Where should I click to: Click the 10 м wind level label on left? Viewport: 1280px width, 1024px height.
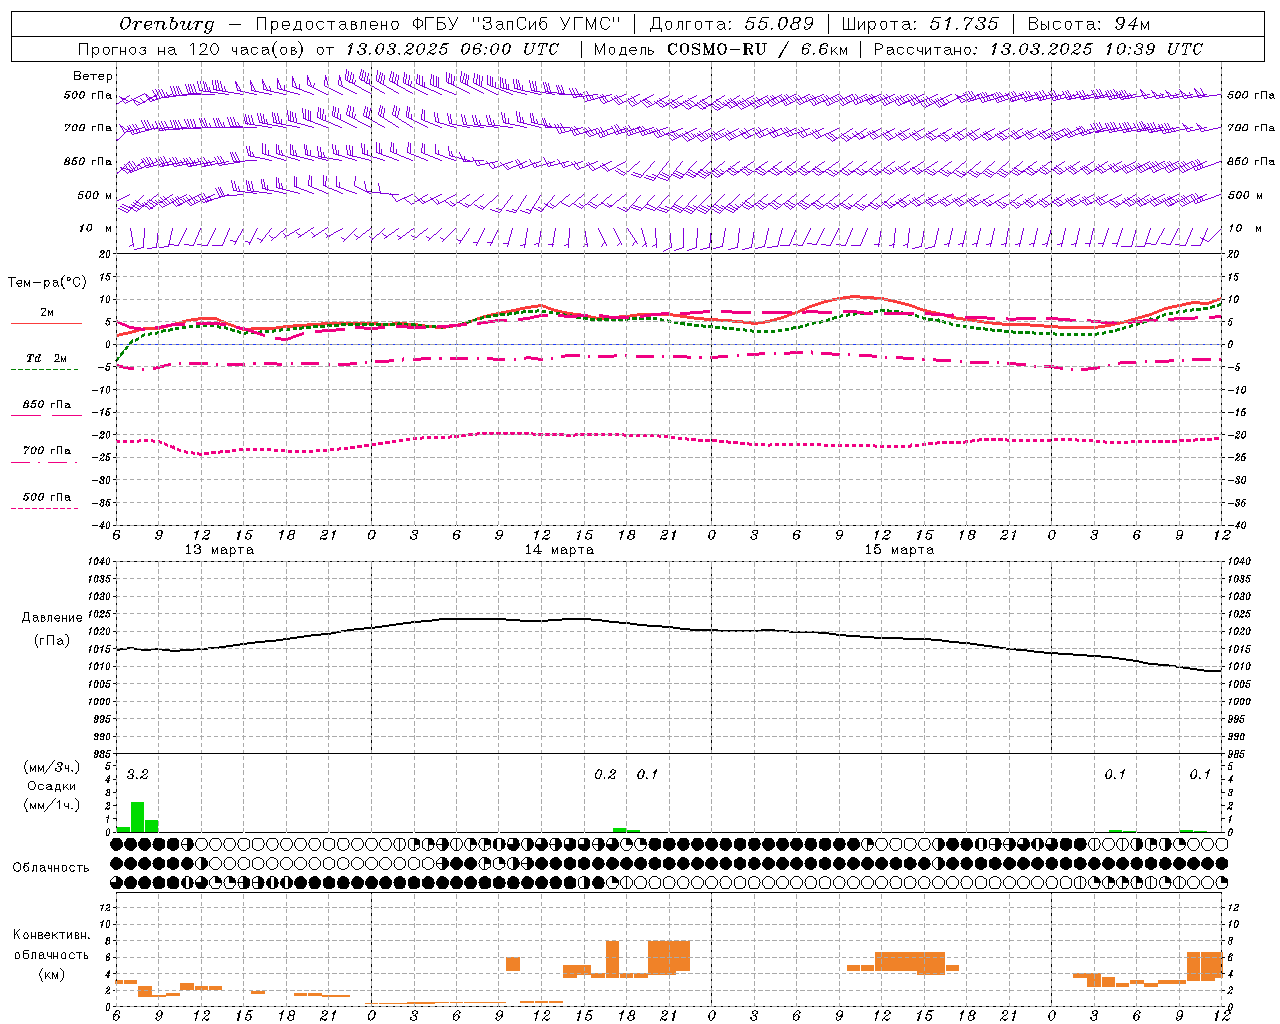[x=95, y=229]
